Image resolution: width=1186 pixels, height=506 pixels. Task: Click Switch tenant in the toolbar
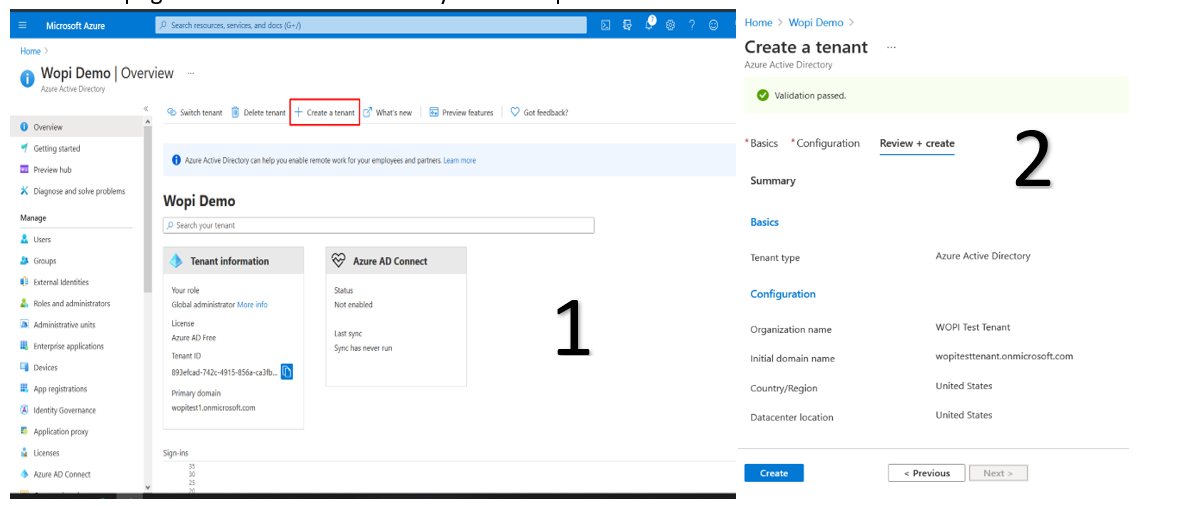tap(194, 112)
